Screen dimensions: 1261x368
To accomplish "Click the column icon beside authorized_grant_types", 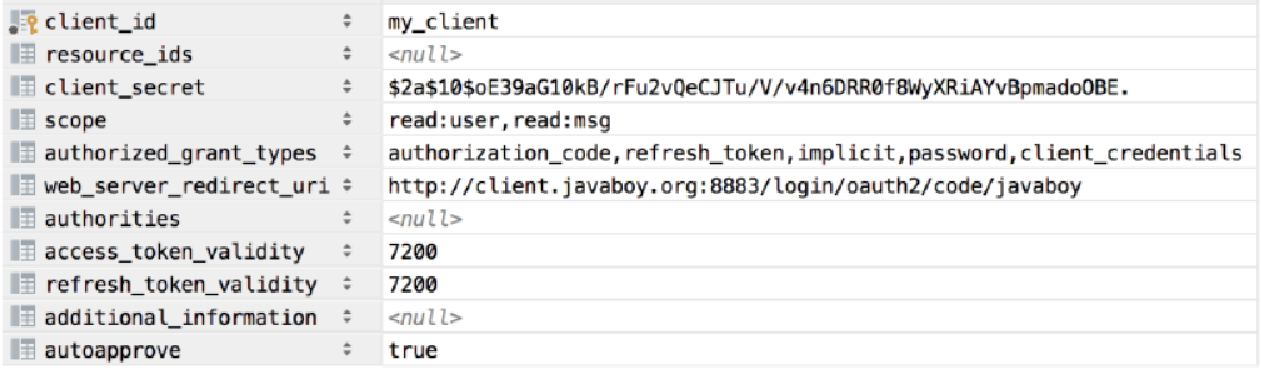I will pos(21,153).
